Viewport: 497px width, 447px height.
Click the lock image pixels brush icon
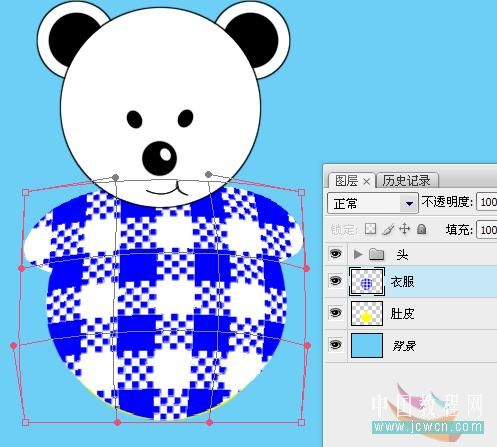click(388, 229)
